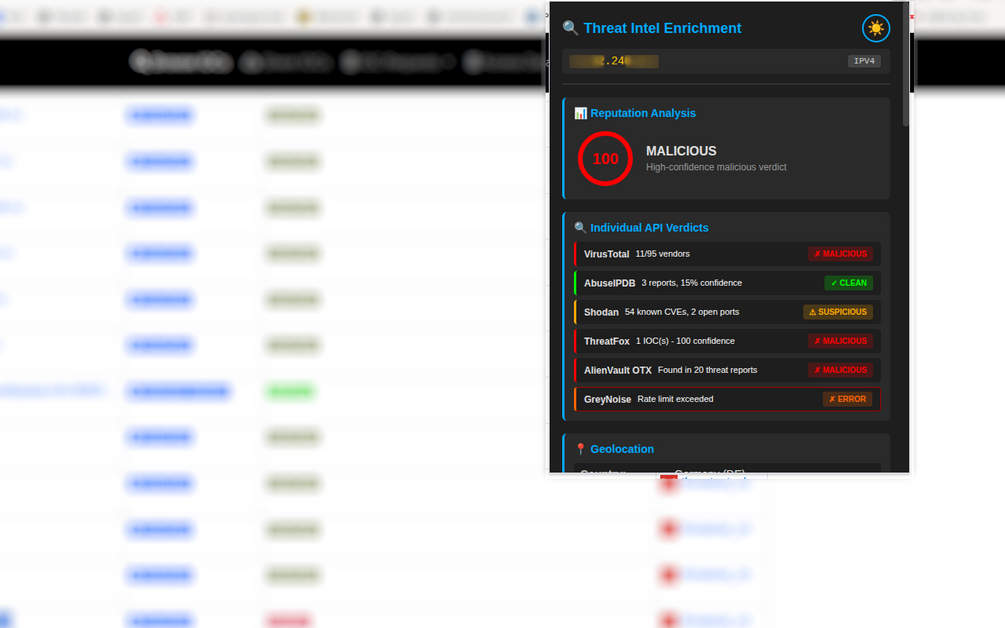Select the blurred IP address field

click(x=614, y=61)
